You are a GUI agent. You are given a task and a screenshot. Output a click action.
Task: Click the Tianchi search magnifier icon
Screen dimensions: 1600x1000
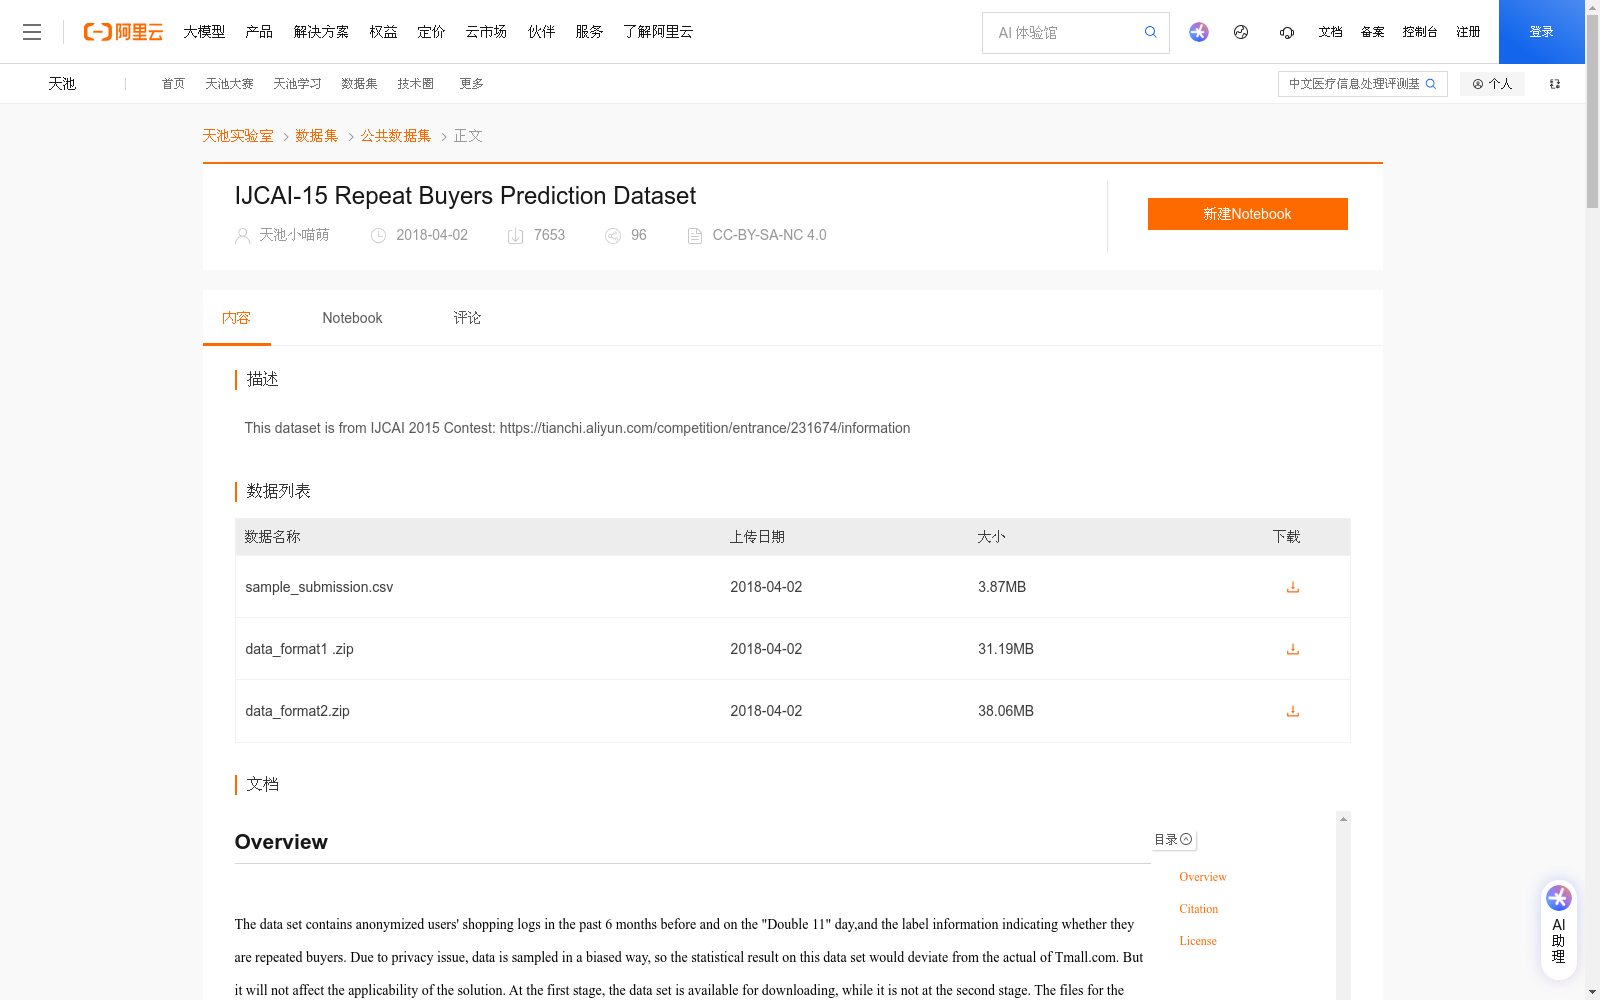point(1431,84)
